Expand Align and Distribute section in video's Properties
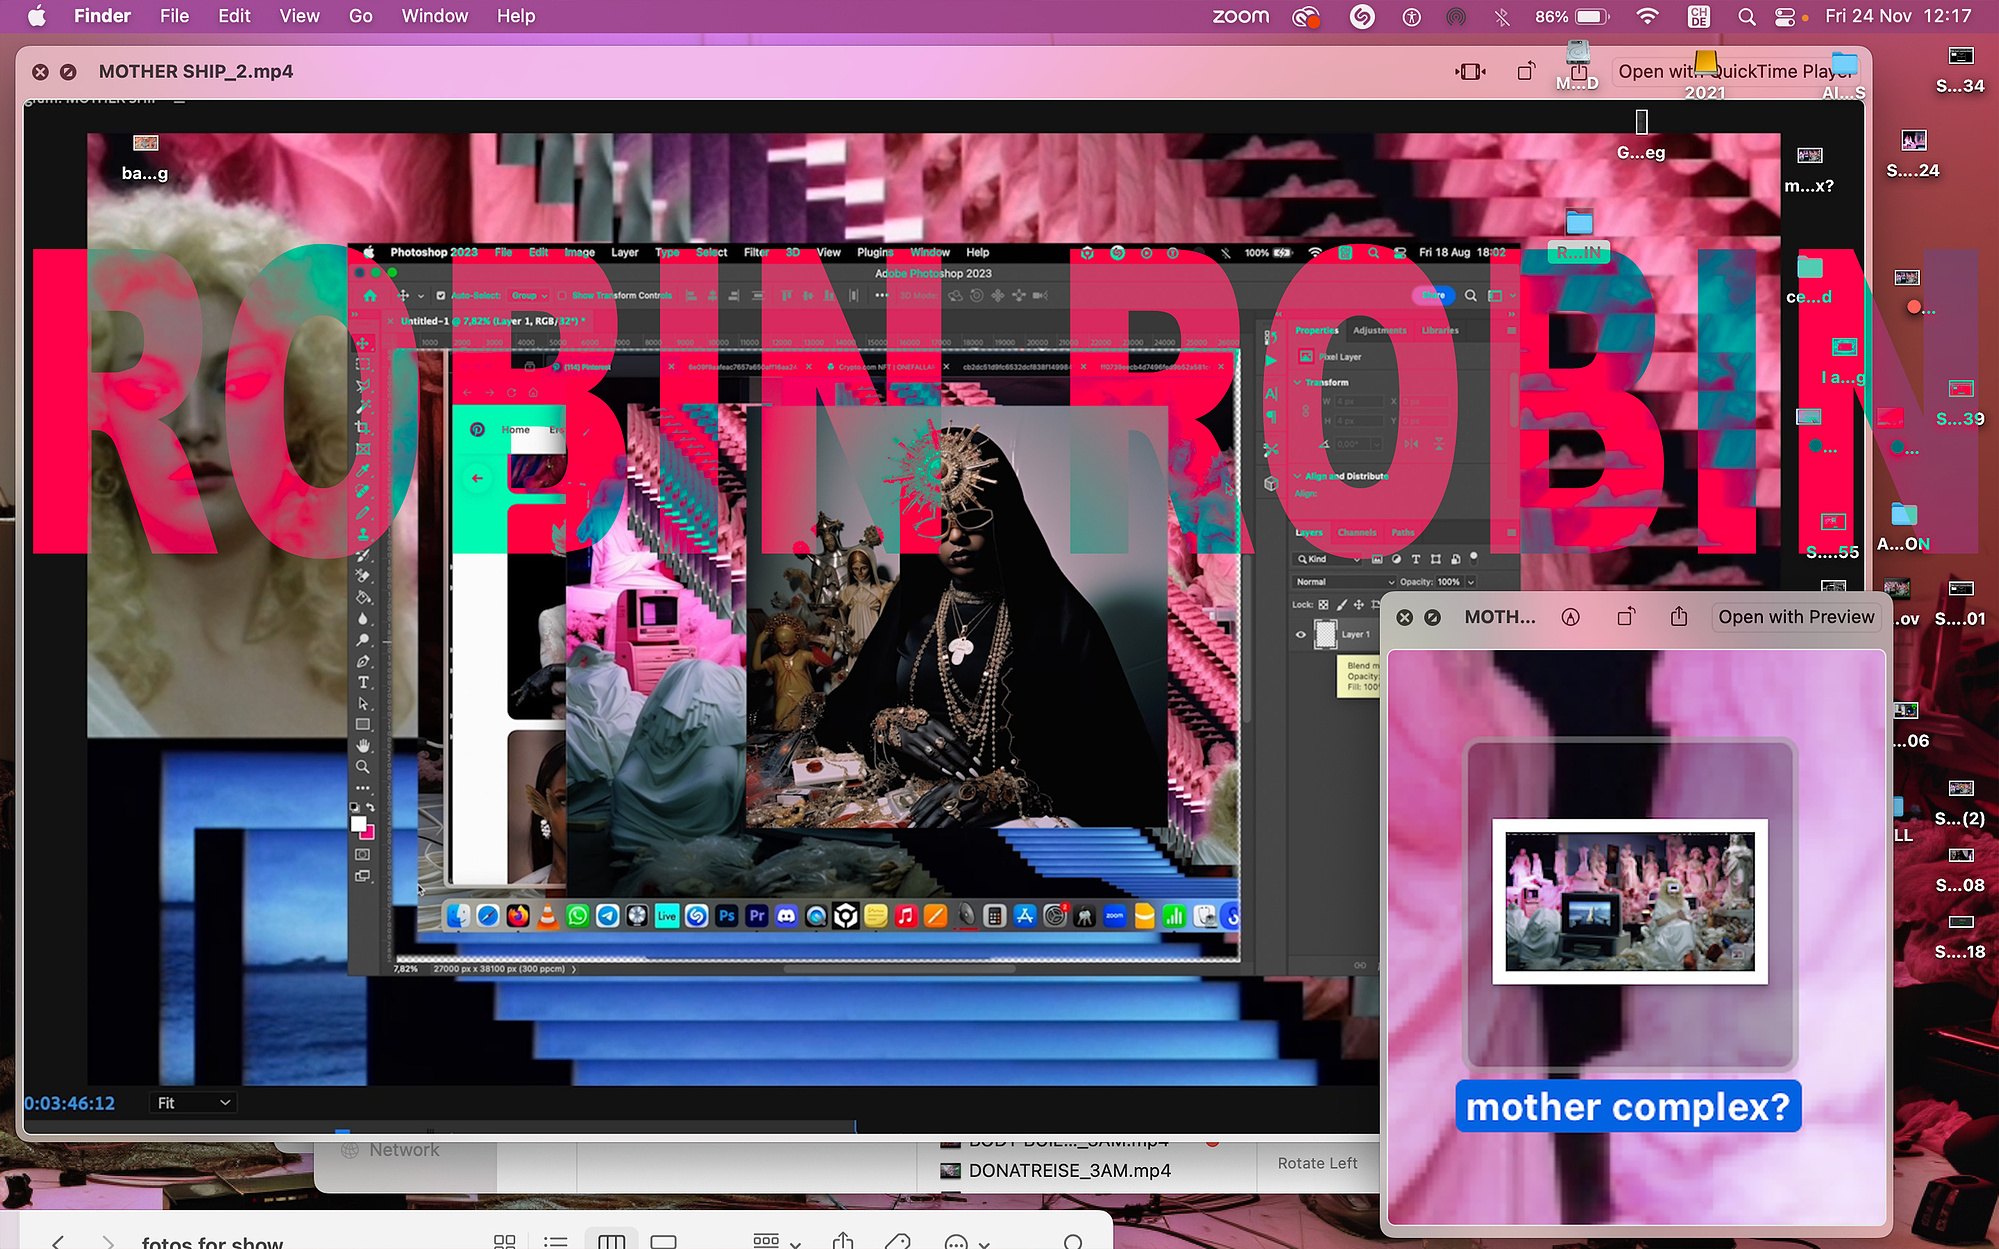 1298,476
